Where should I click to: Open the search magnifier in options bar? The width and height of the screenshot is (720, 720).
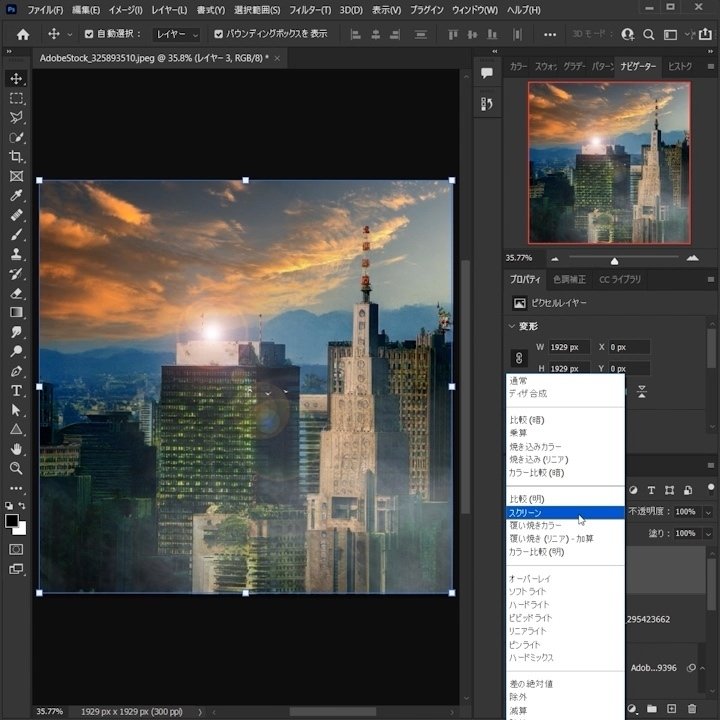coord(648,34)
